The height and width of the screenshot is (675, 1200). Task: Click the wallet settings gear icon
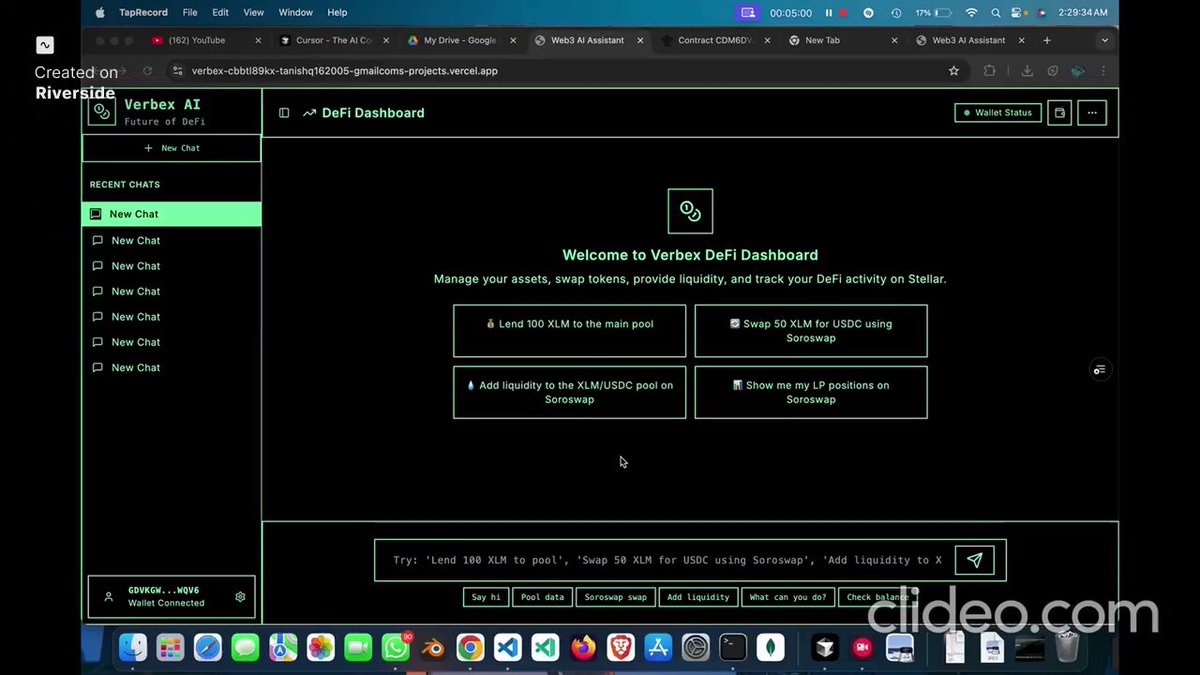coord(240,597)
